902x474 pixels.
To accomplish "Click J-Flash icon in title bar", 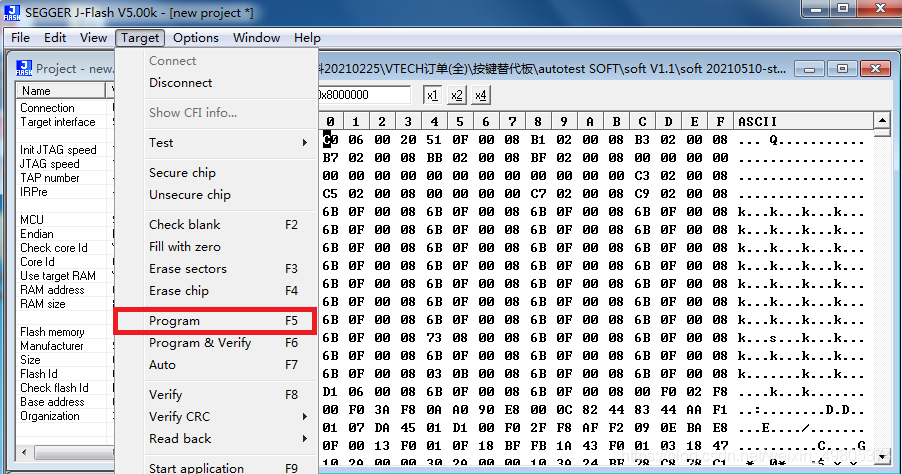I will click(12, 12).
